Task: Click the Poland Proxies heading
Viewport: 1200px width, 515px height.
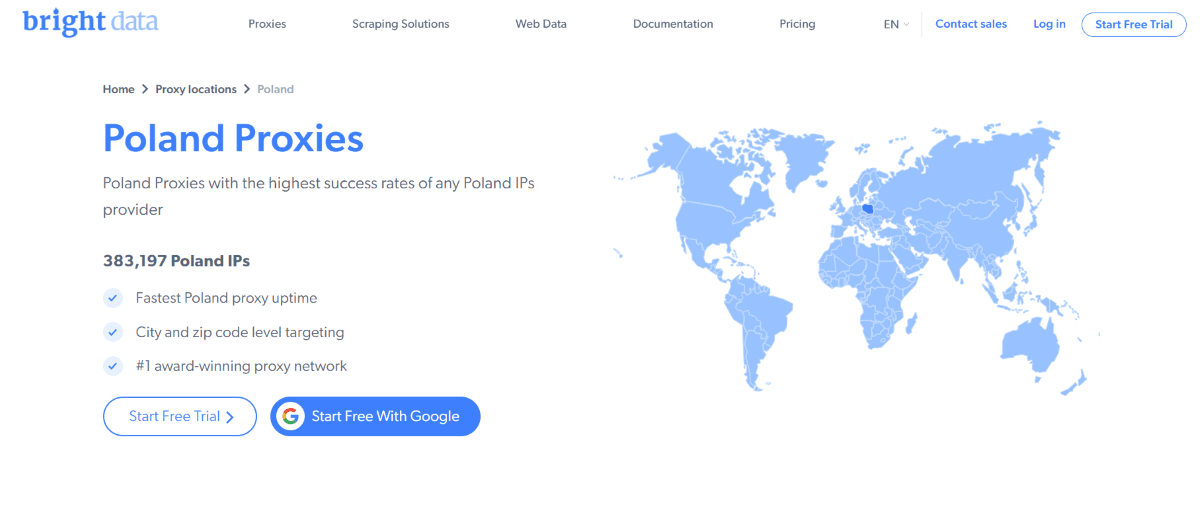Action: pos(233,138)
